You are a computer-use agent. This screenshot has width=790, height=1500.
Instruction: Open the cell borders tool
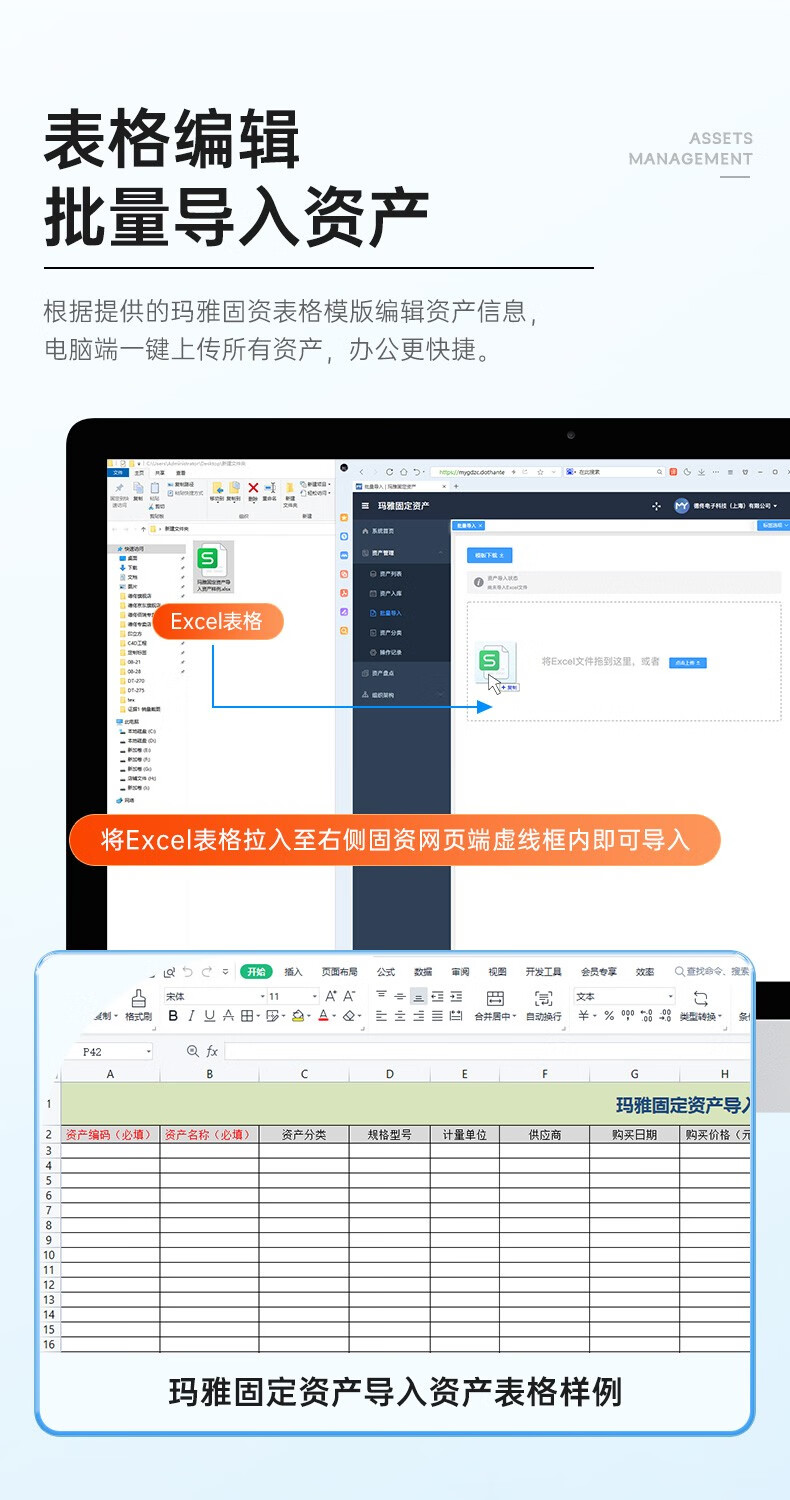pos(249,1016)
